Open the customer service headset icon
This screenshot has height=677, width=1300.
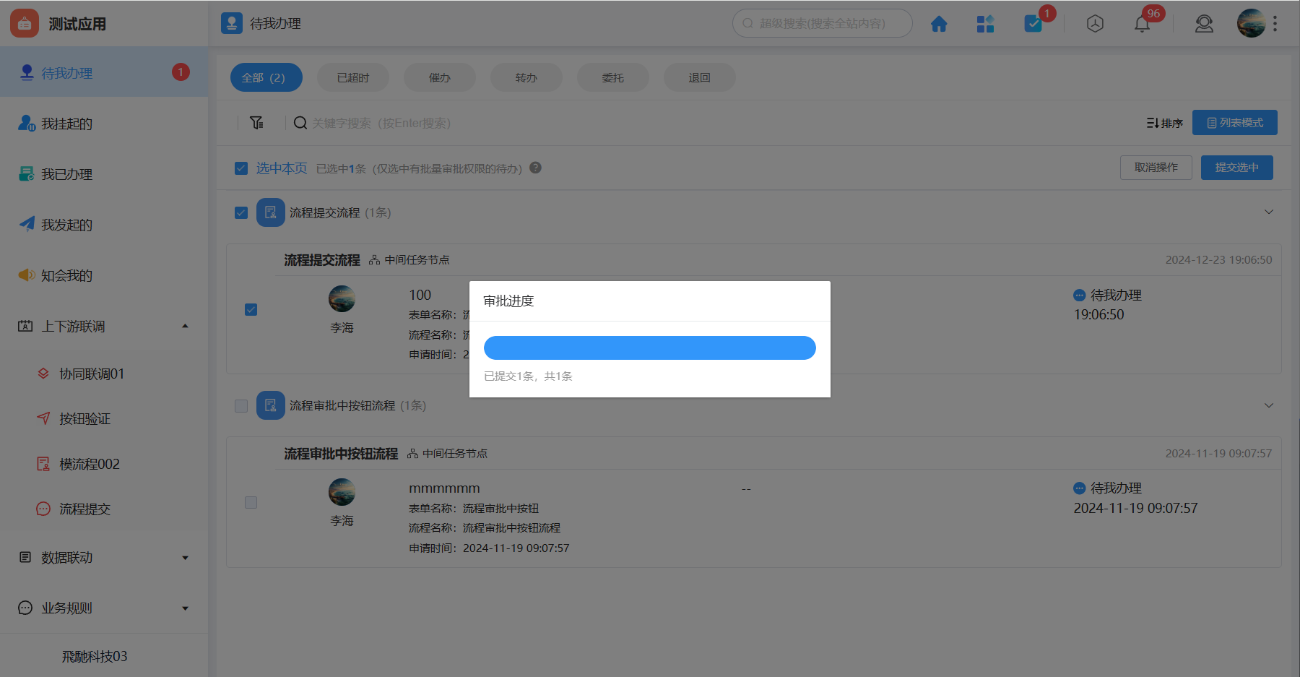(1203, 22)
